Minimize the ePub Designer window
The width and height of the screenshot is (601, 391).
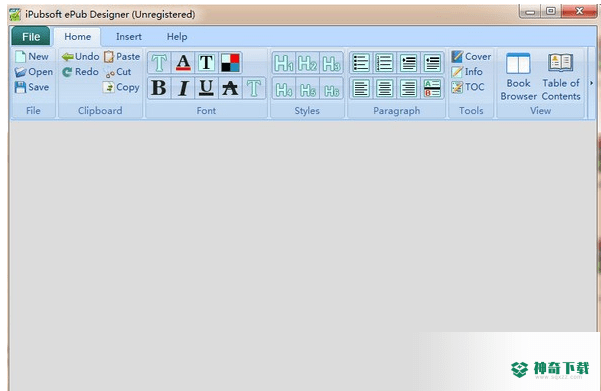click(530, 12)
